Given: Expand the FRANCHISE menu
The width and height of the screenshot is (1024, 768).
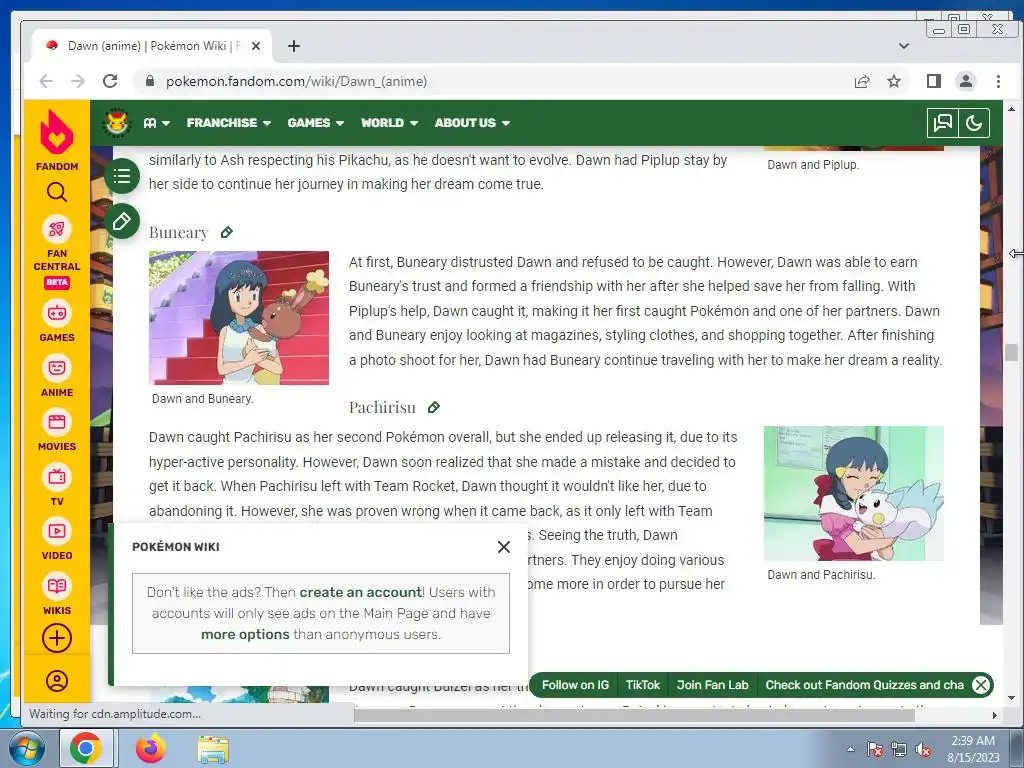Looking at the screenshot, I should tap(229, 123).
